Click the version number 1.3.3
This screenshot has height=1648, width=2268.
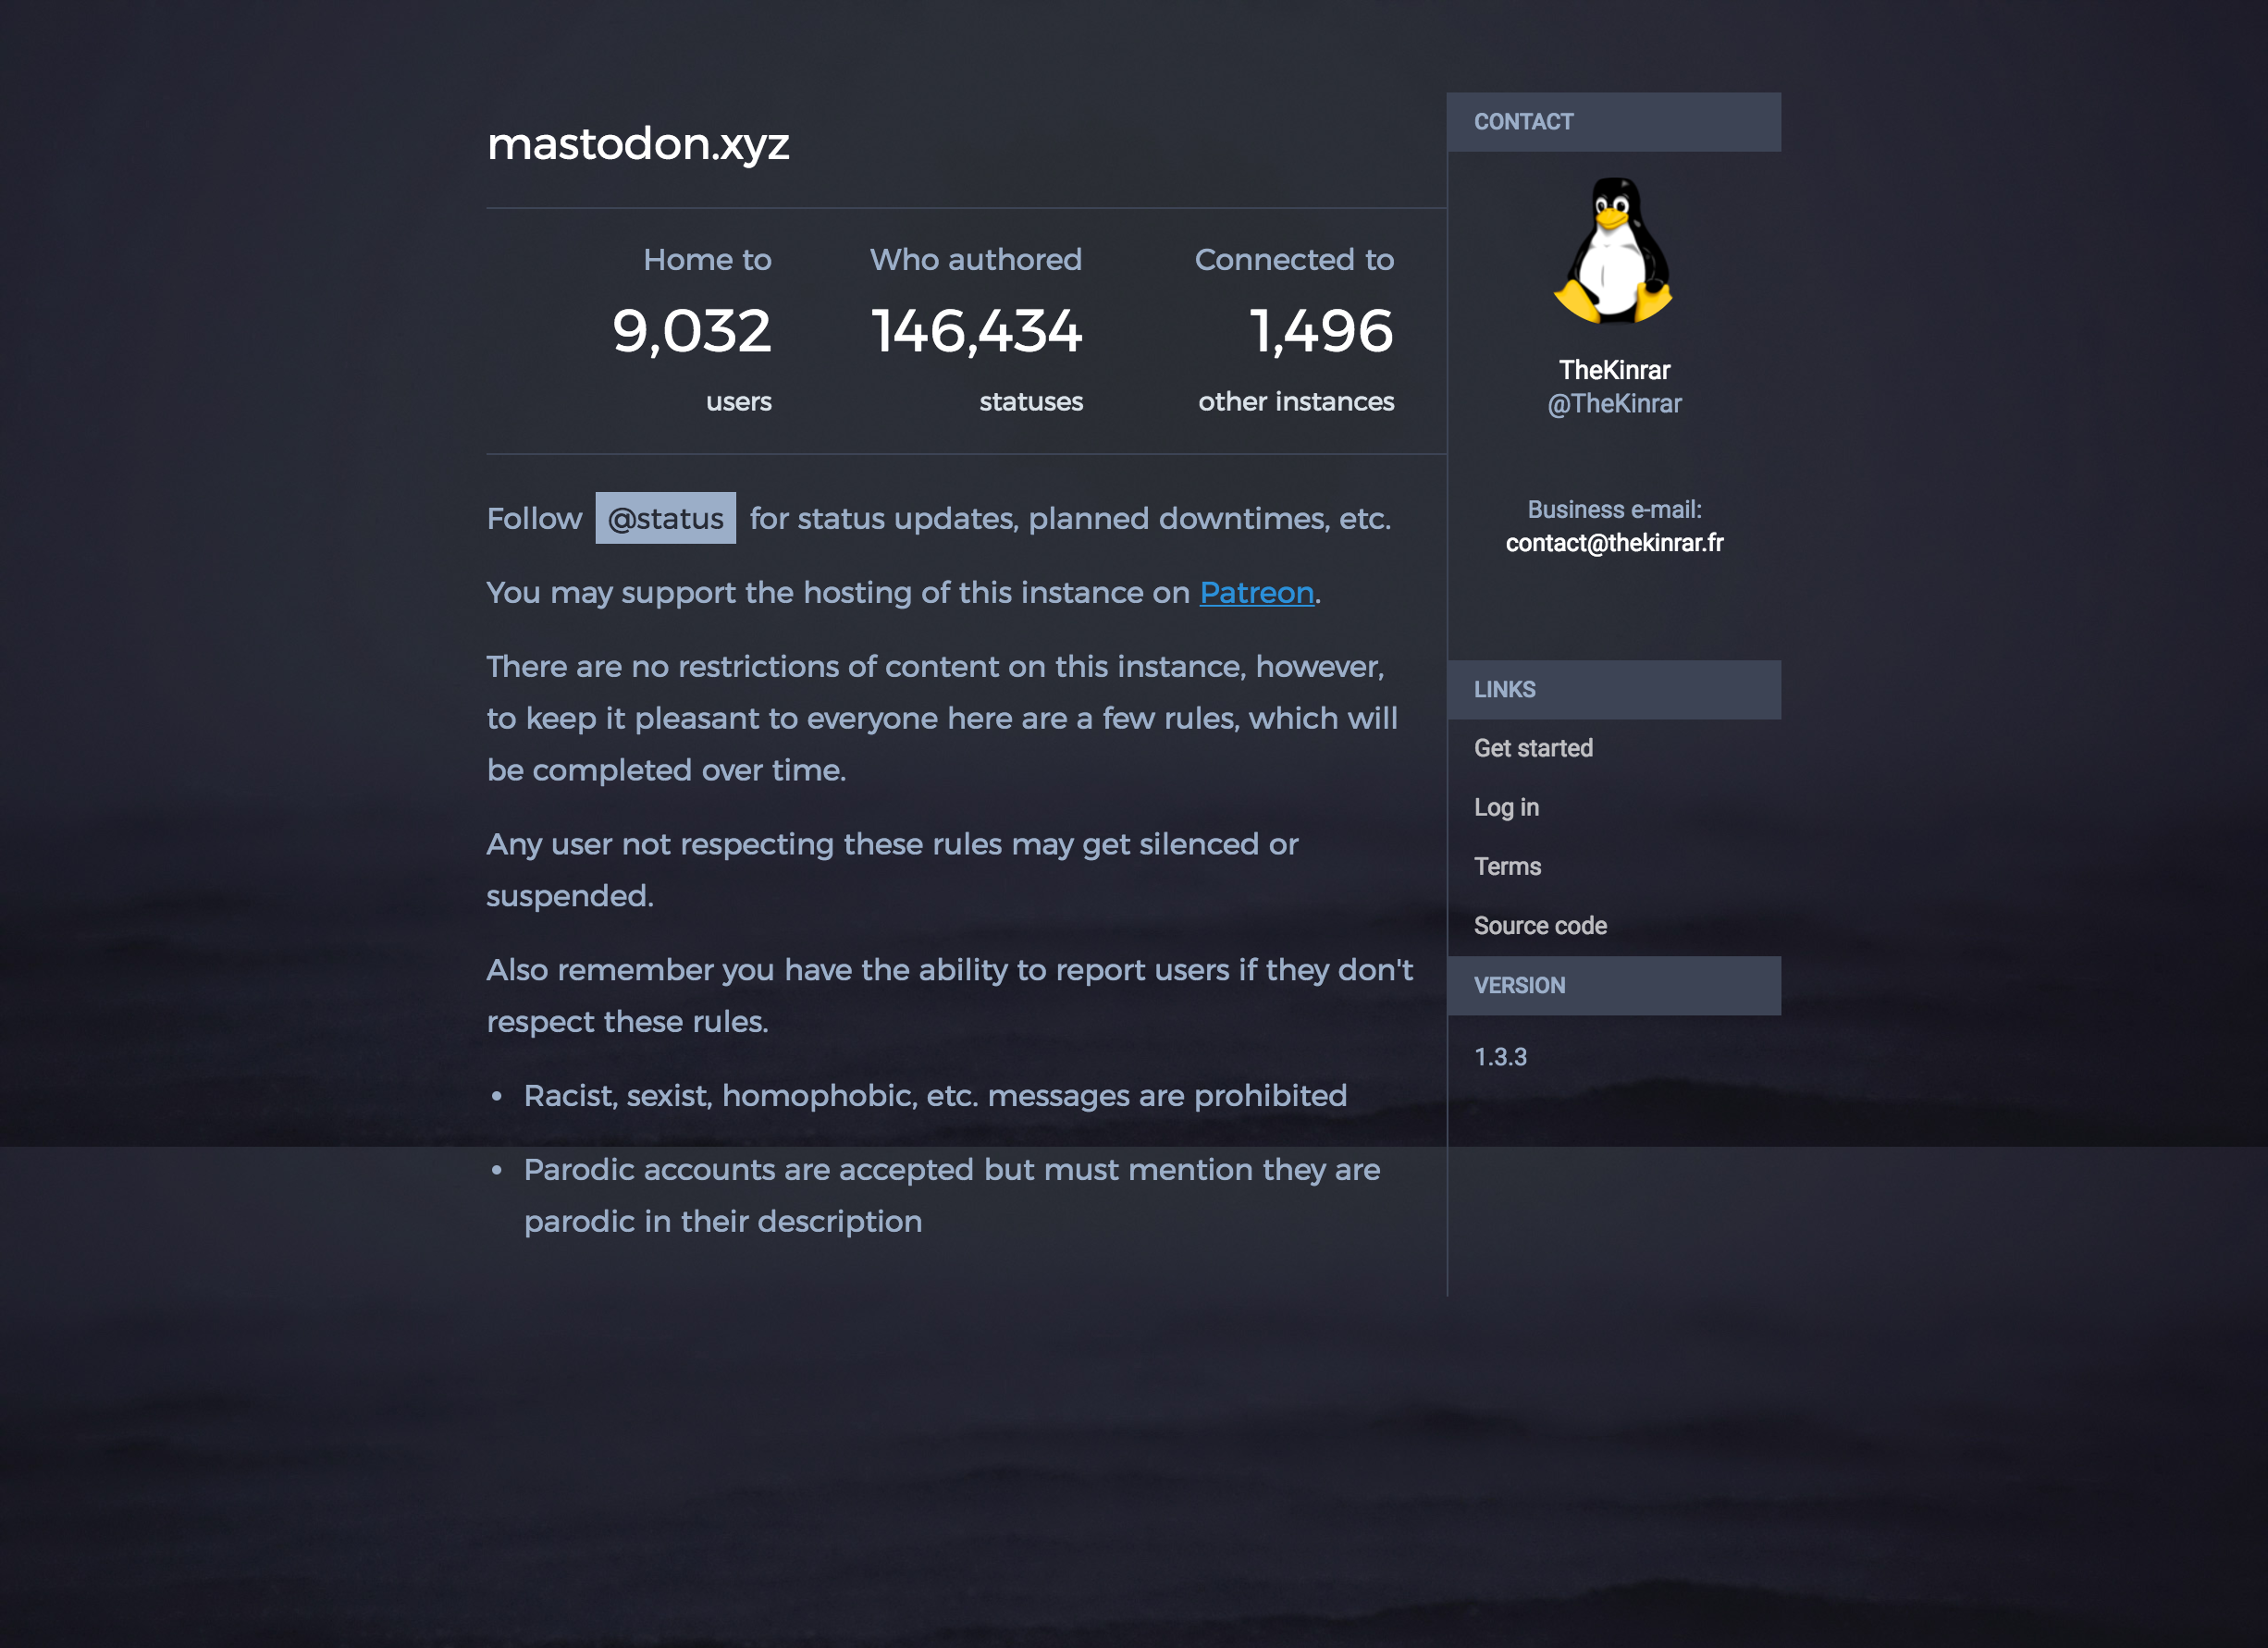pos(1500,1057)
